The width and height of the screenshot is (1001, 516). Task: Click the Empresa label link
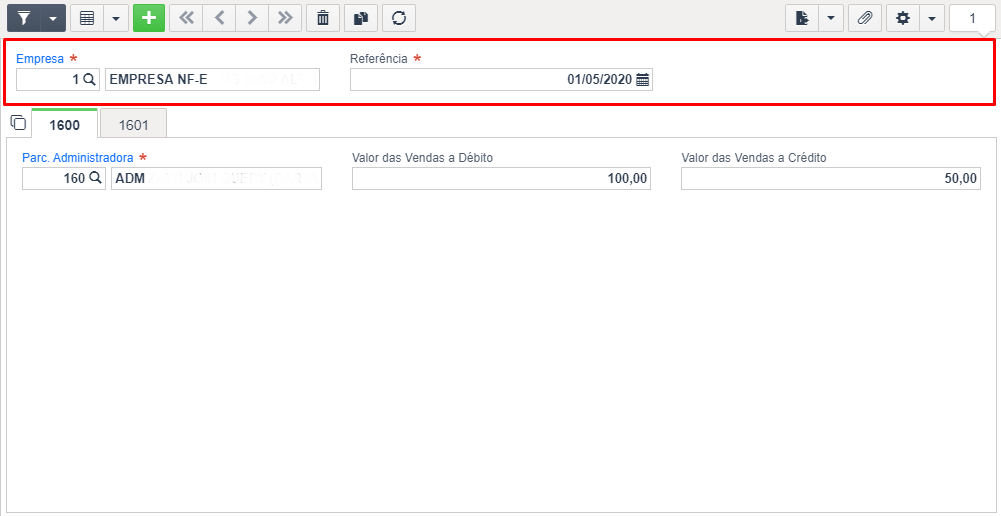tap(40, 59)
